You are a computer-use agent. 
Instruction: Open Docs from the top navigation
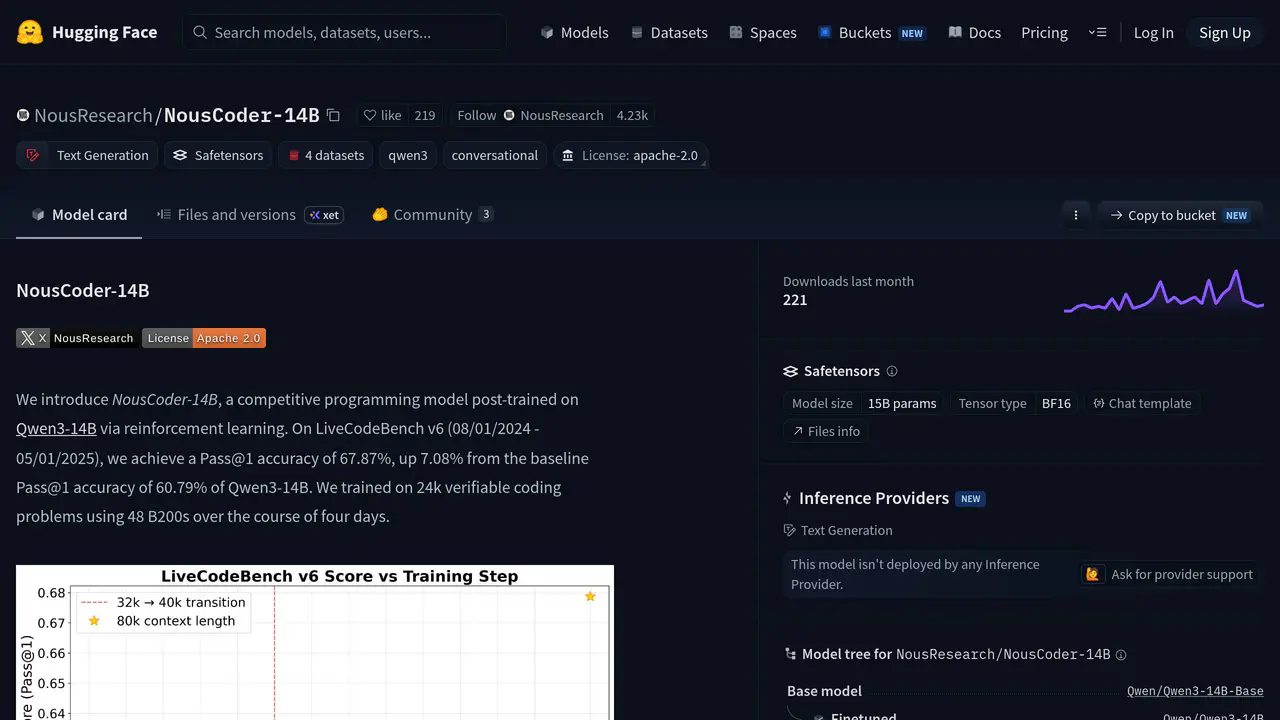pos(975,32)
